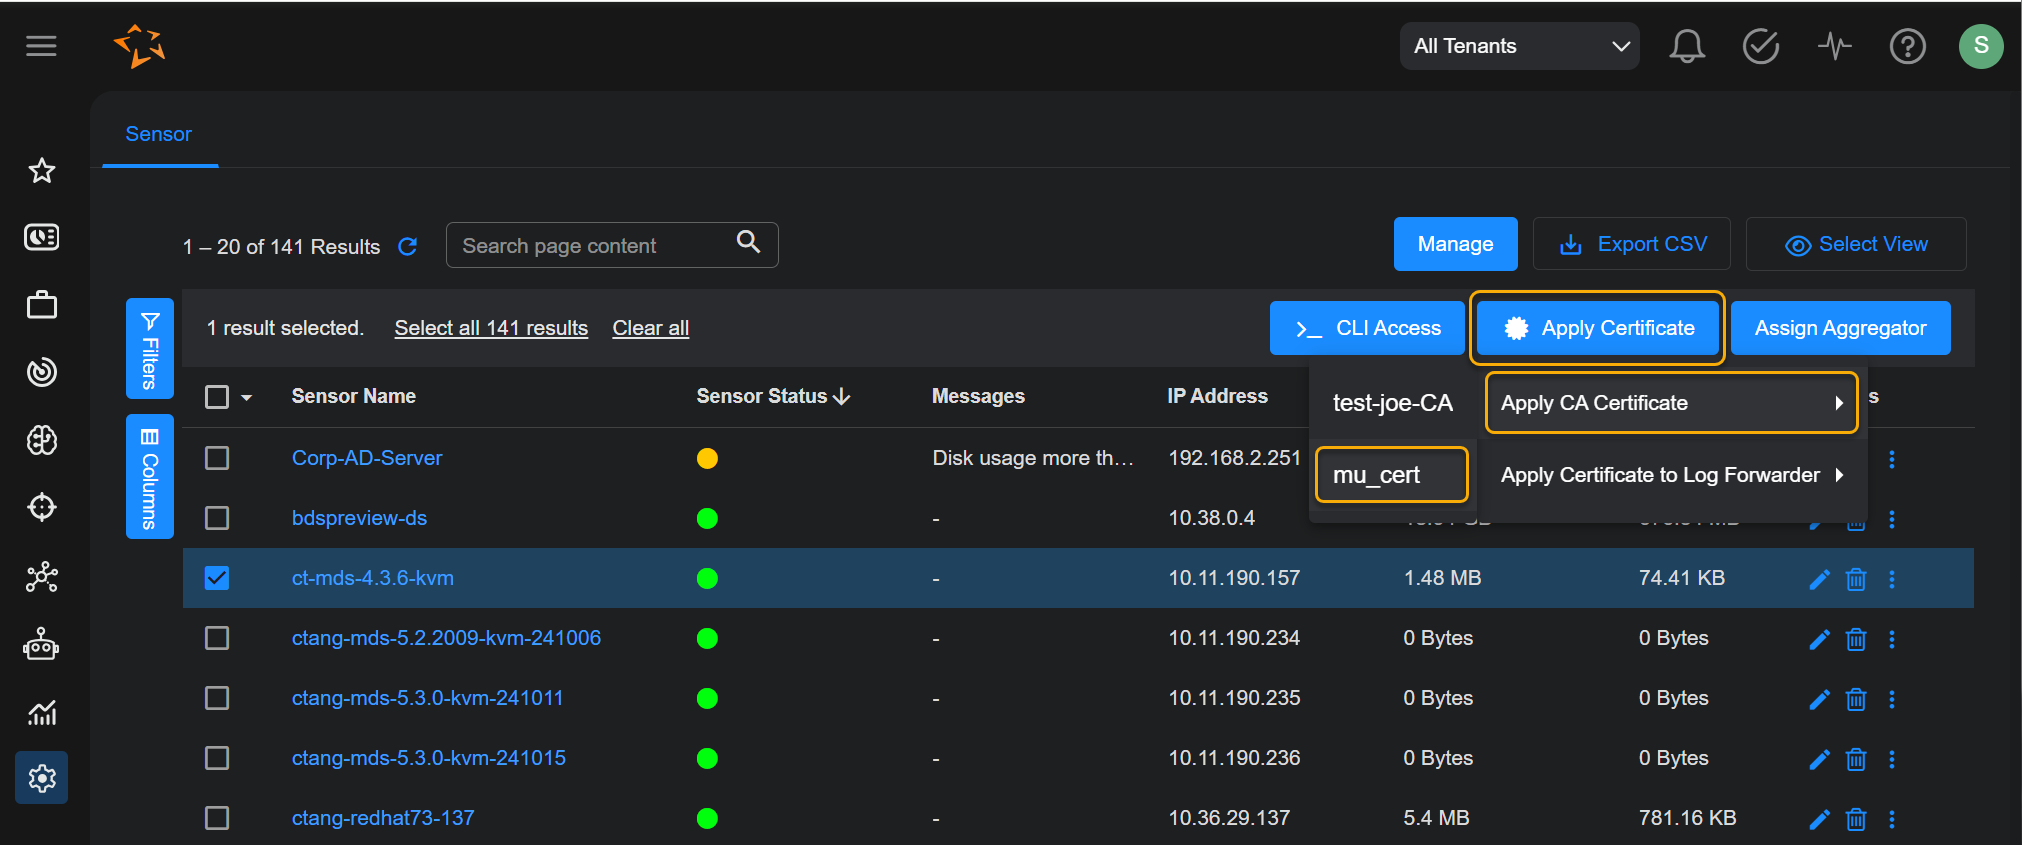Image resolution: width=2022 pixels, height=845 pixels.
Task: Switch to the Sensor tab
Action: tap(158, 134)
